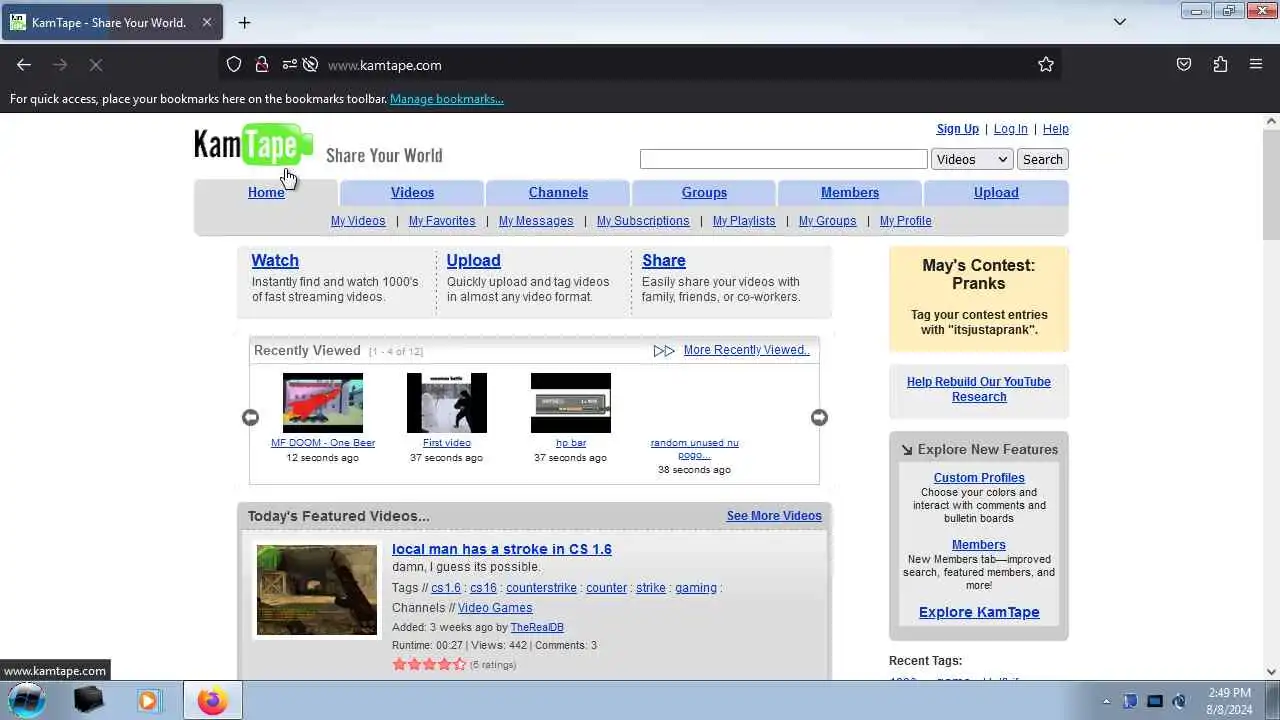Open the Windows Start button
1280x720 pixels.
pos(27,700)
